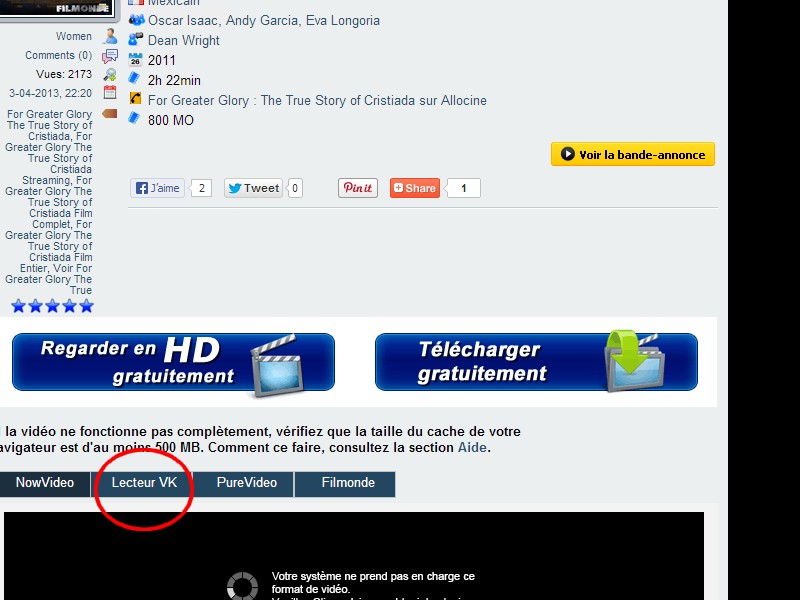Pin the film using Pin it
This screenshot has height=600, width=800.
click(x=358, y=188)
